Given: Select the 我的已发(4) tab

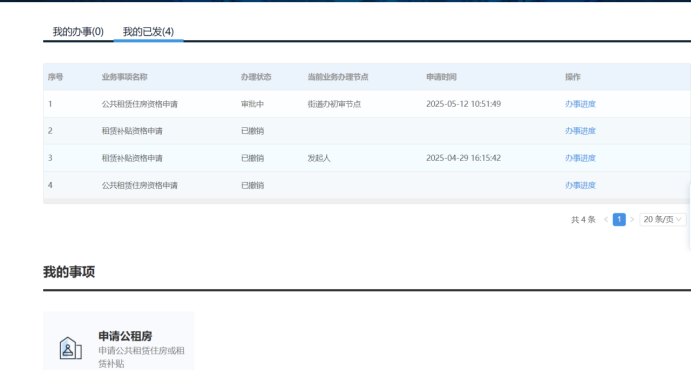Looking at the screenshot, I should 148,32.
